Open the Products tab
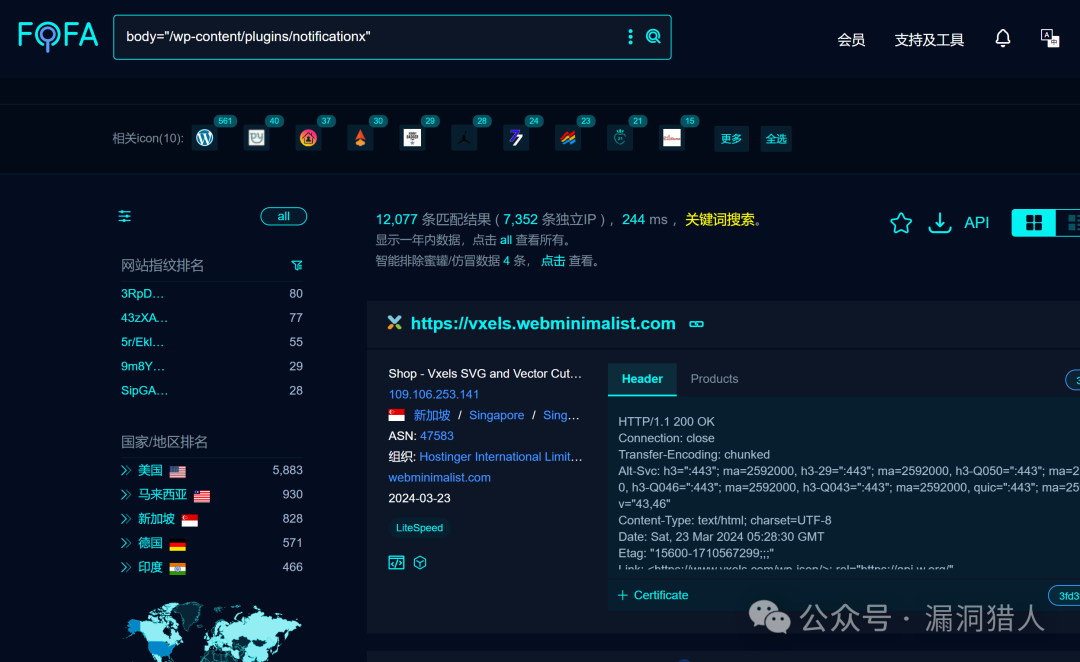 coord(714,379)
